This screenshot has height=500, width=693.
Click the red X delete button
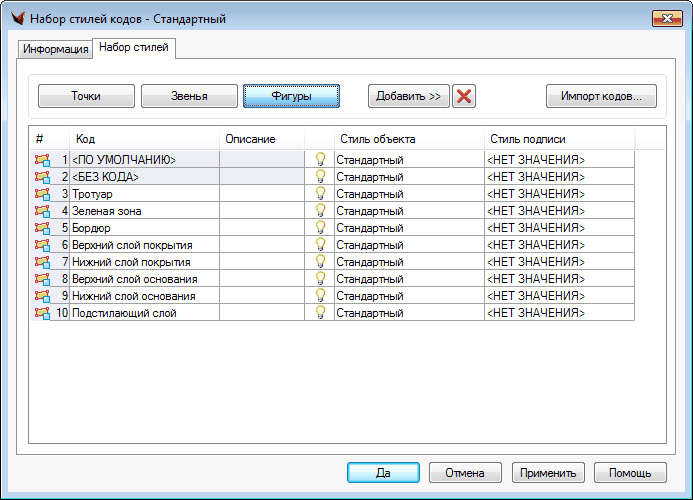463,96
